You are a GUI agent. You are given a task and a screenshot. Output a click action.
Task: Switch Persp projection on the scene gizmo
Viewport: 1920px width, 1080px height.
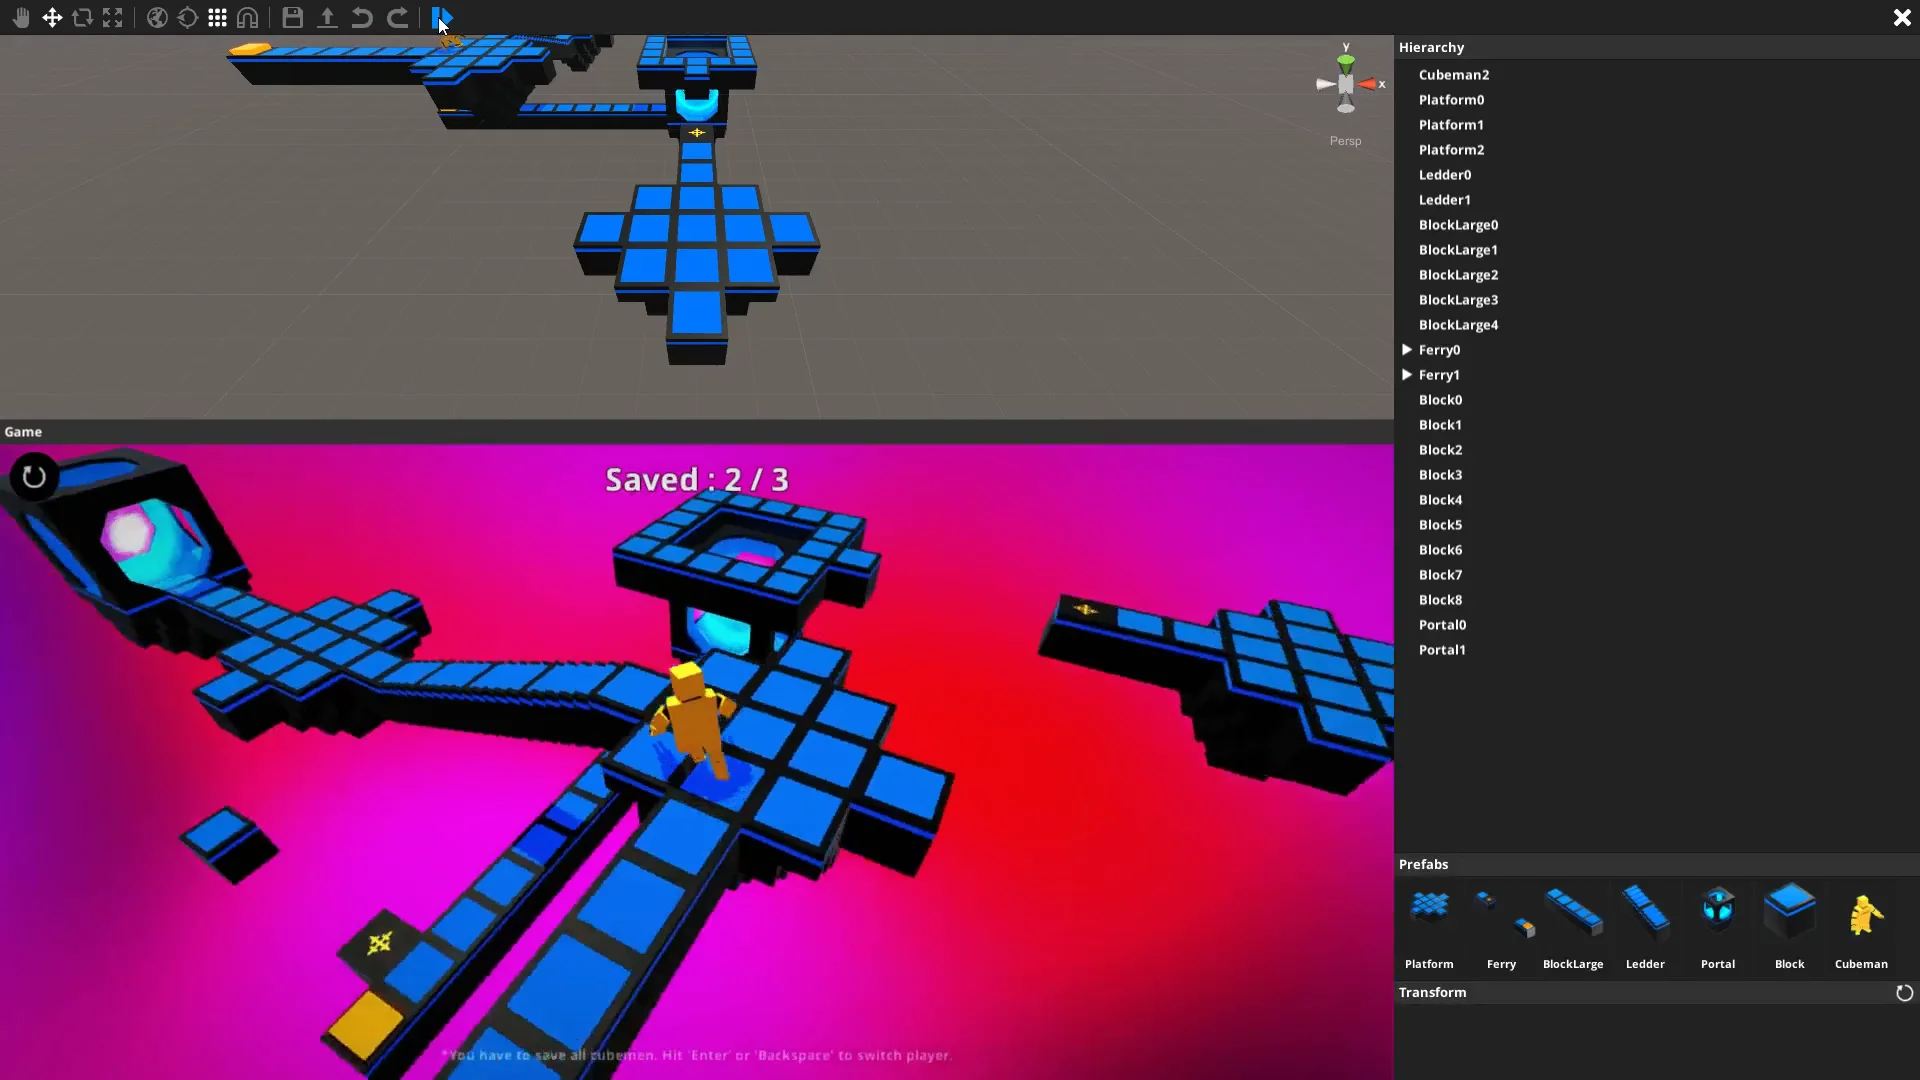(x=1344, y=140)
